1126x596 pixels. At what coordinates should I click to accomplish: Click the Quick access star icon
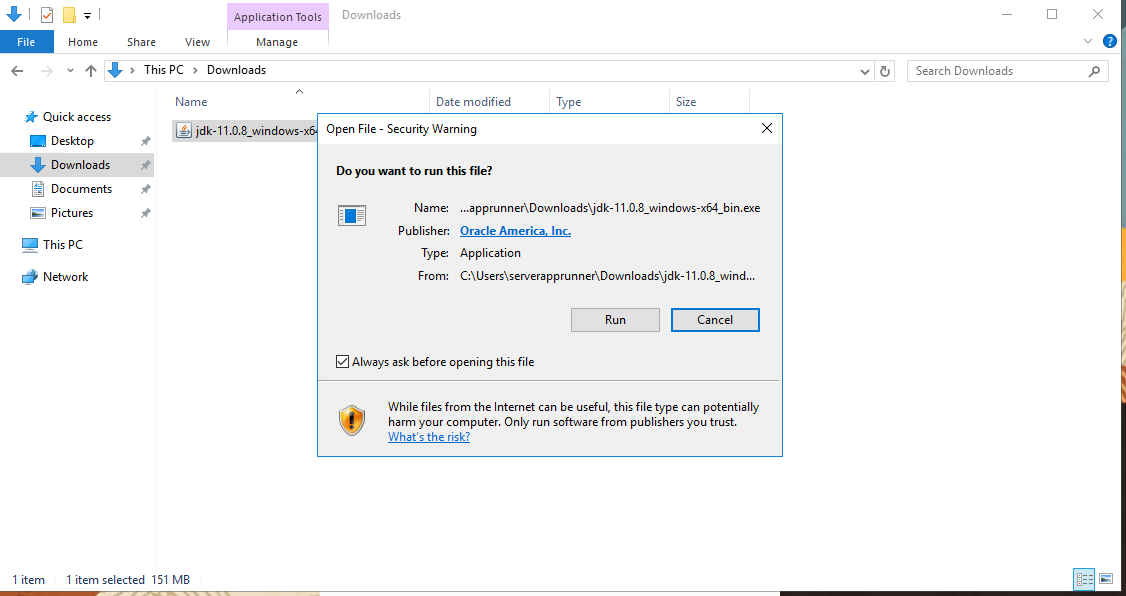click(x=31, y=117)
